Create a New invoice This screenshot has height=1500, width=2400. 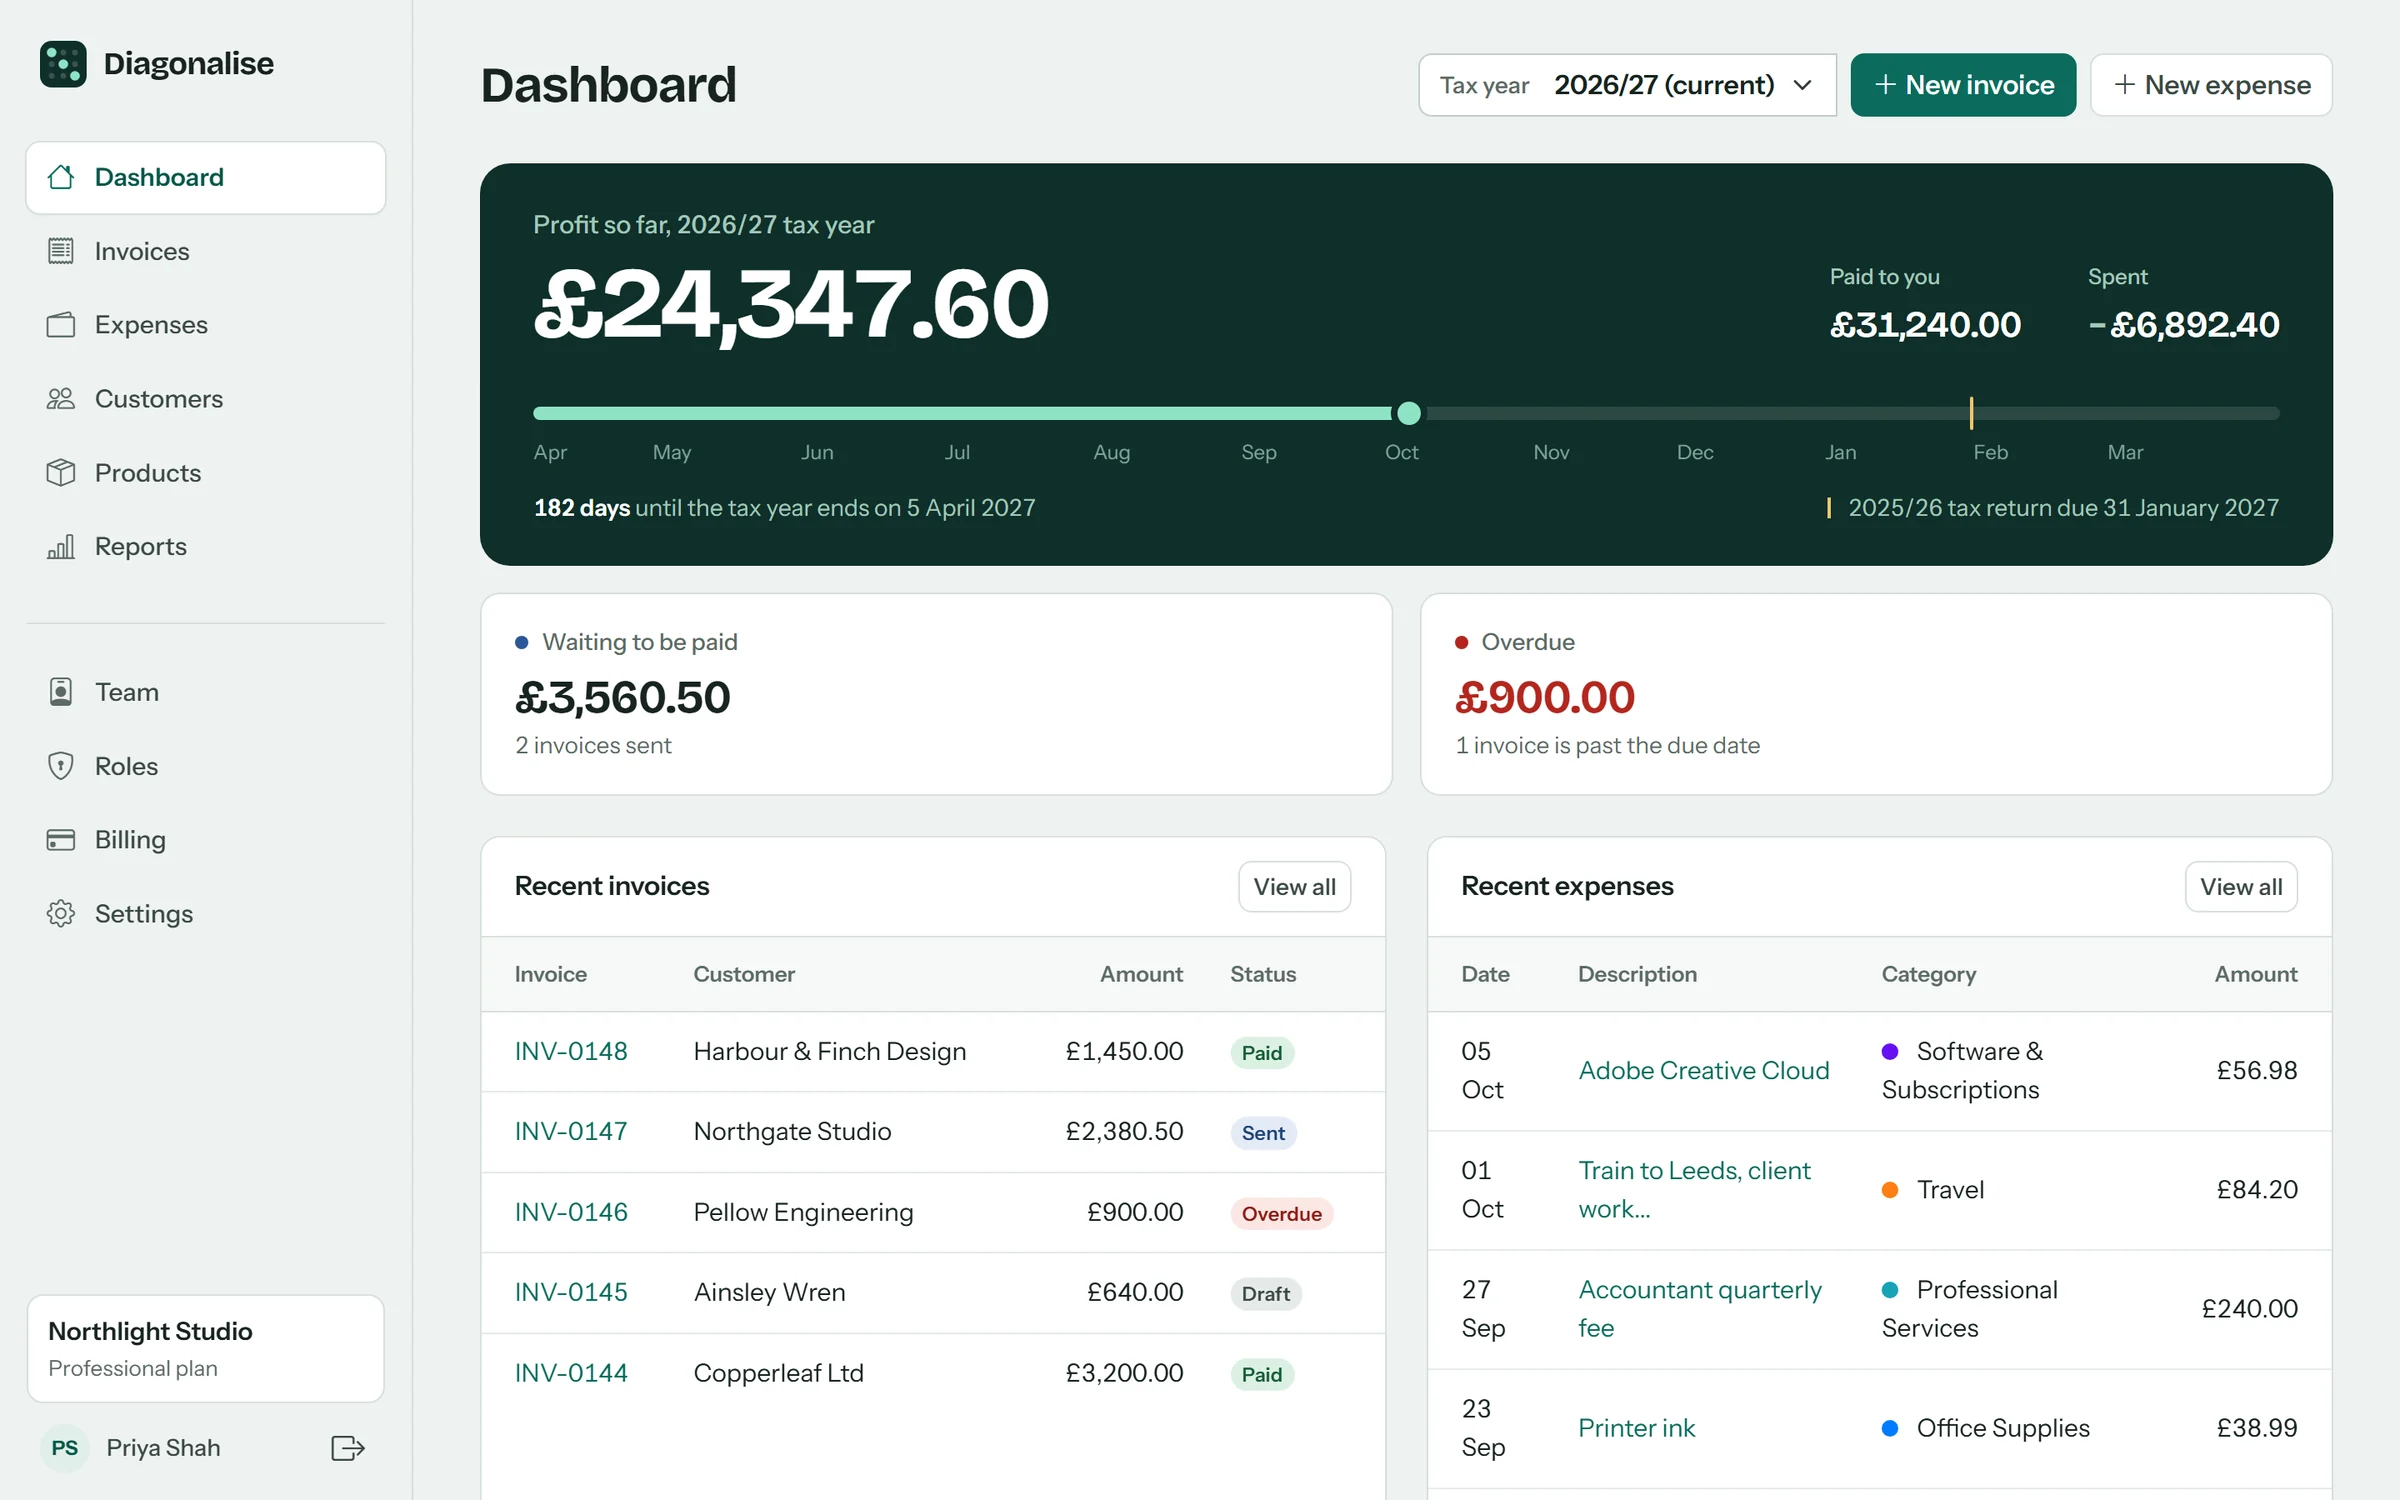(1962, 85)
